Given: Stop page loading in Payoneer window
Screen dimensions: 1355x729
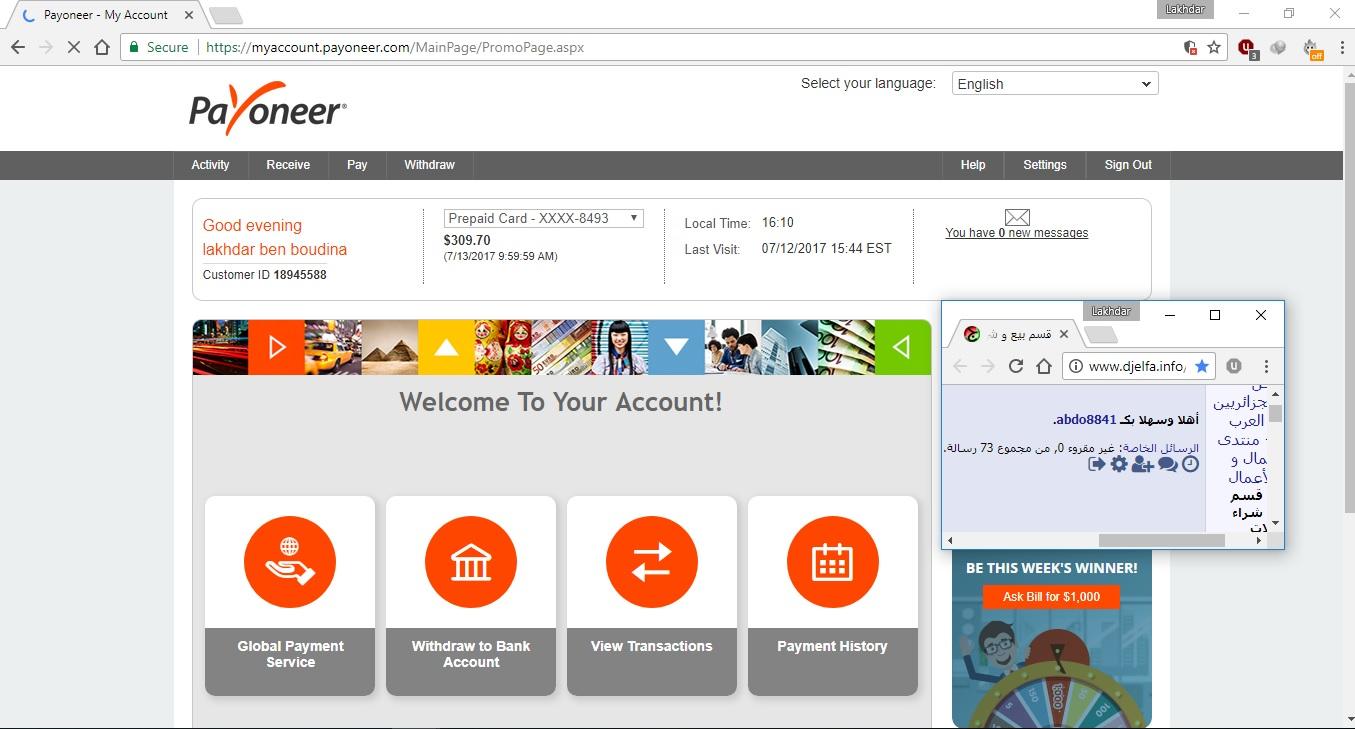Looking at the screenshot, I should point(73,47).
